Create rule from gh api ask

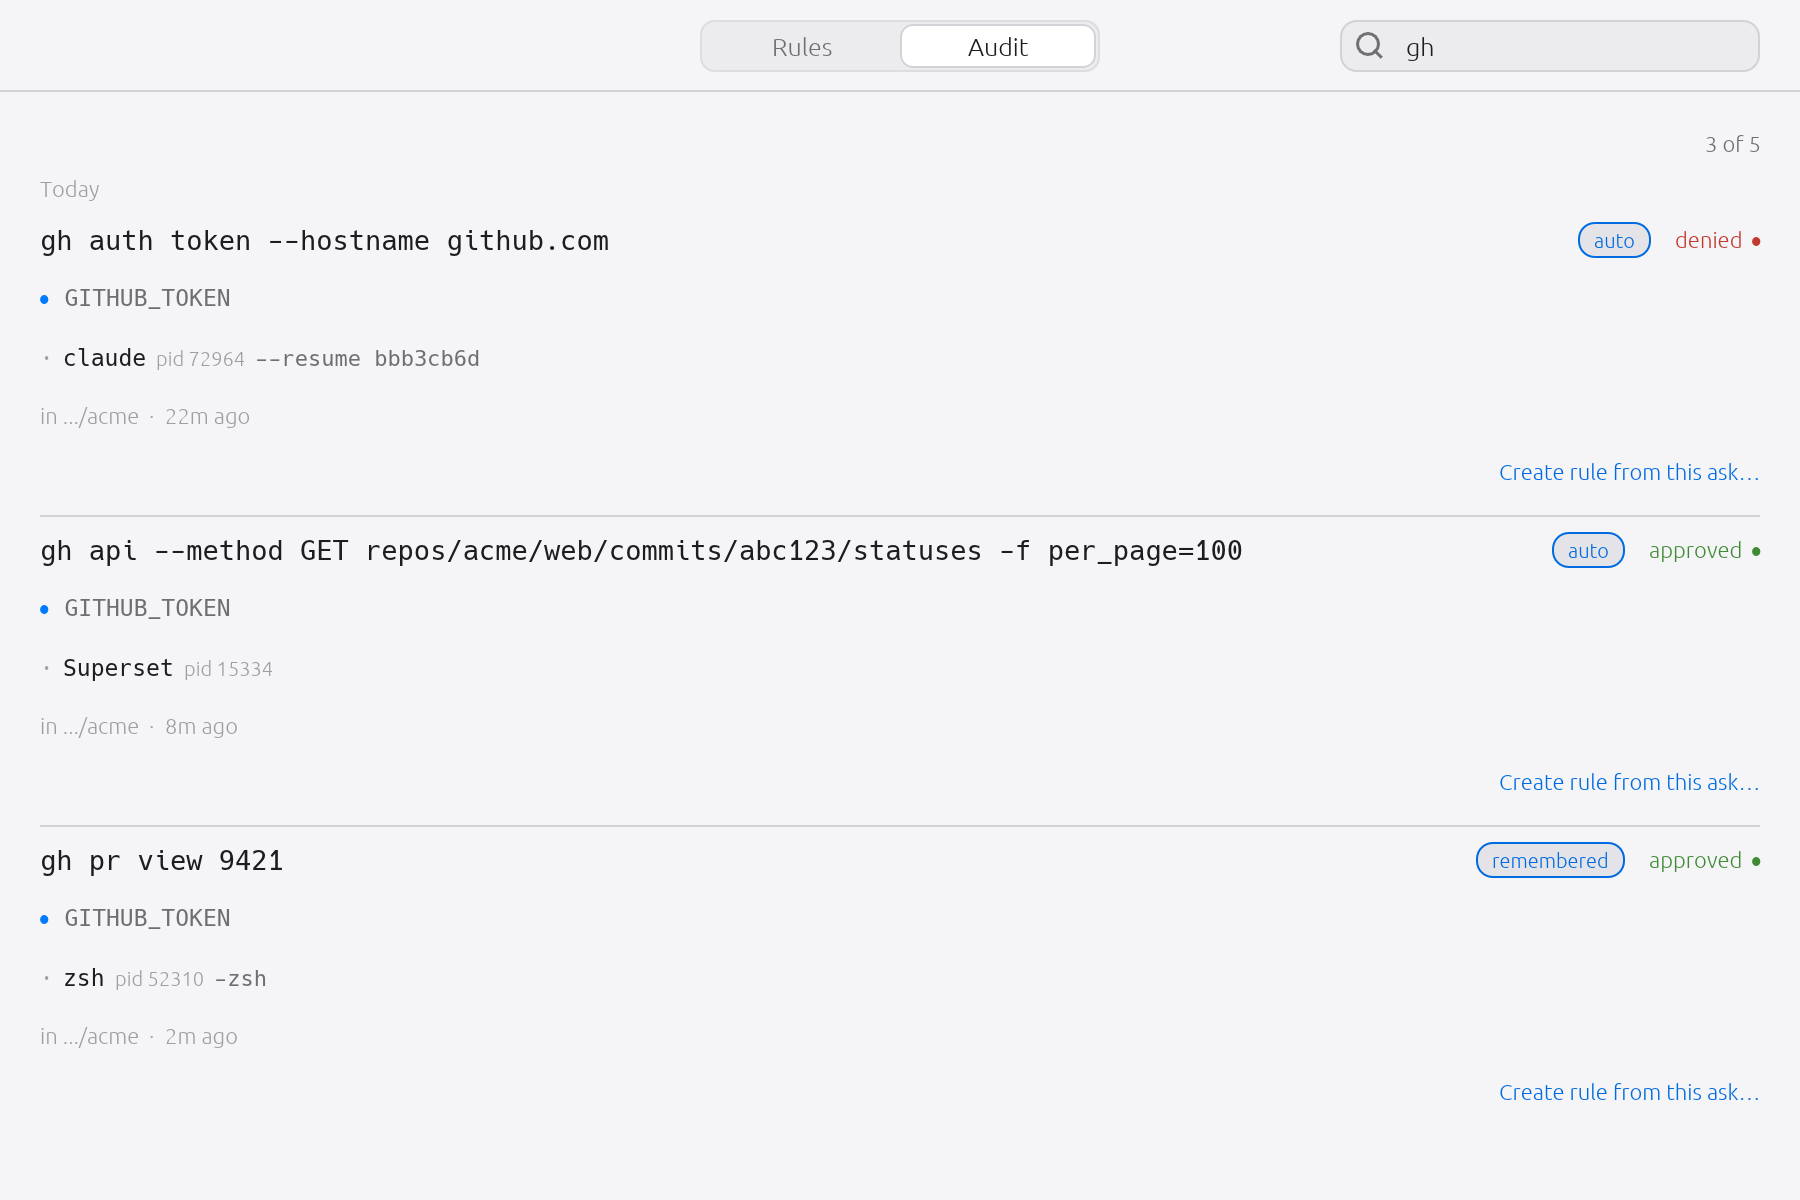[x=1629, y=782]
